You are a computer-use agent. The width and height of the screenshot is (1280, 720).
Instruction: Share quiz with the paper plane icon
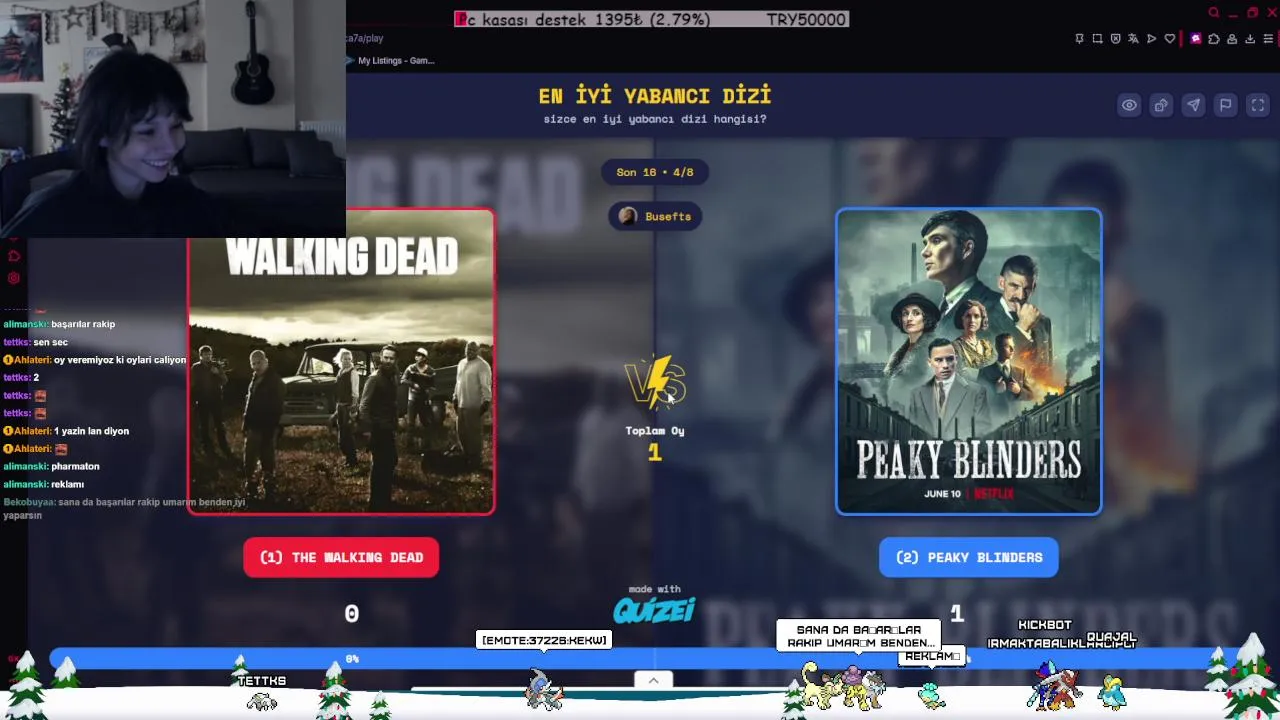[x=1193, y=105]
